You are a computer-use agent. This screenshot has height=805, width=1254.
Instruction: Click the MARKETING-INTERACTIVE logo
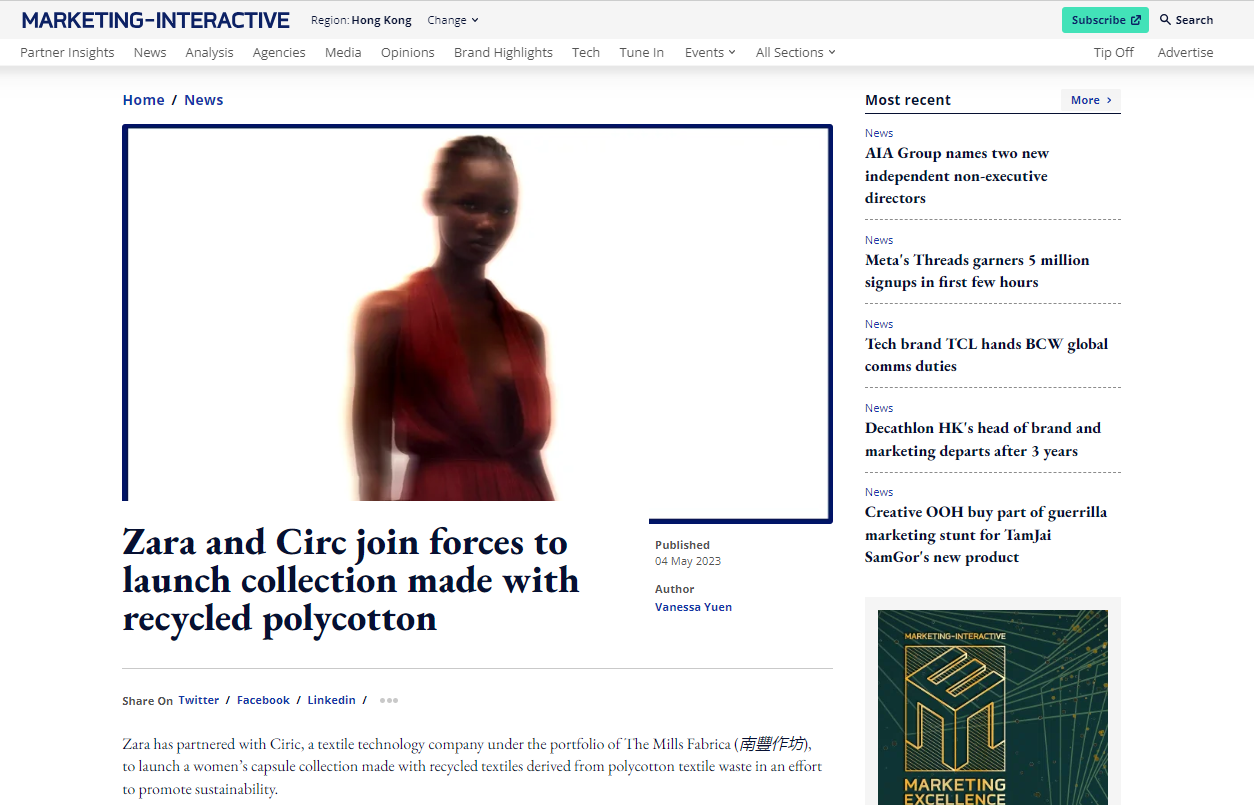pos(155,19)
